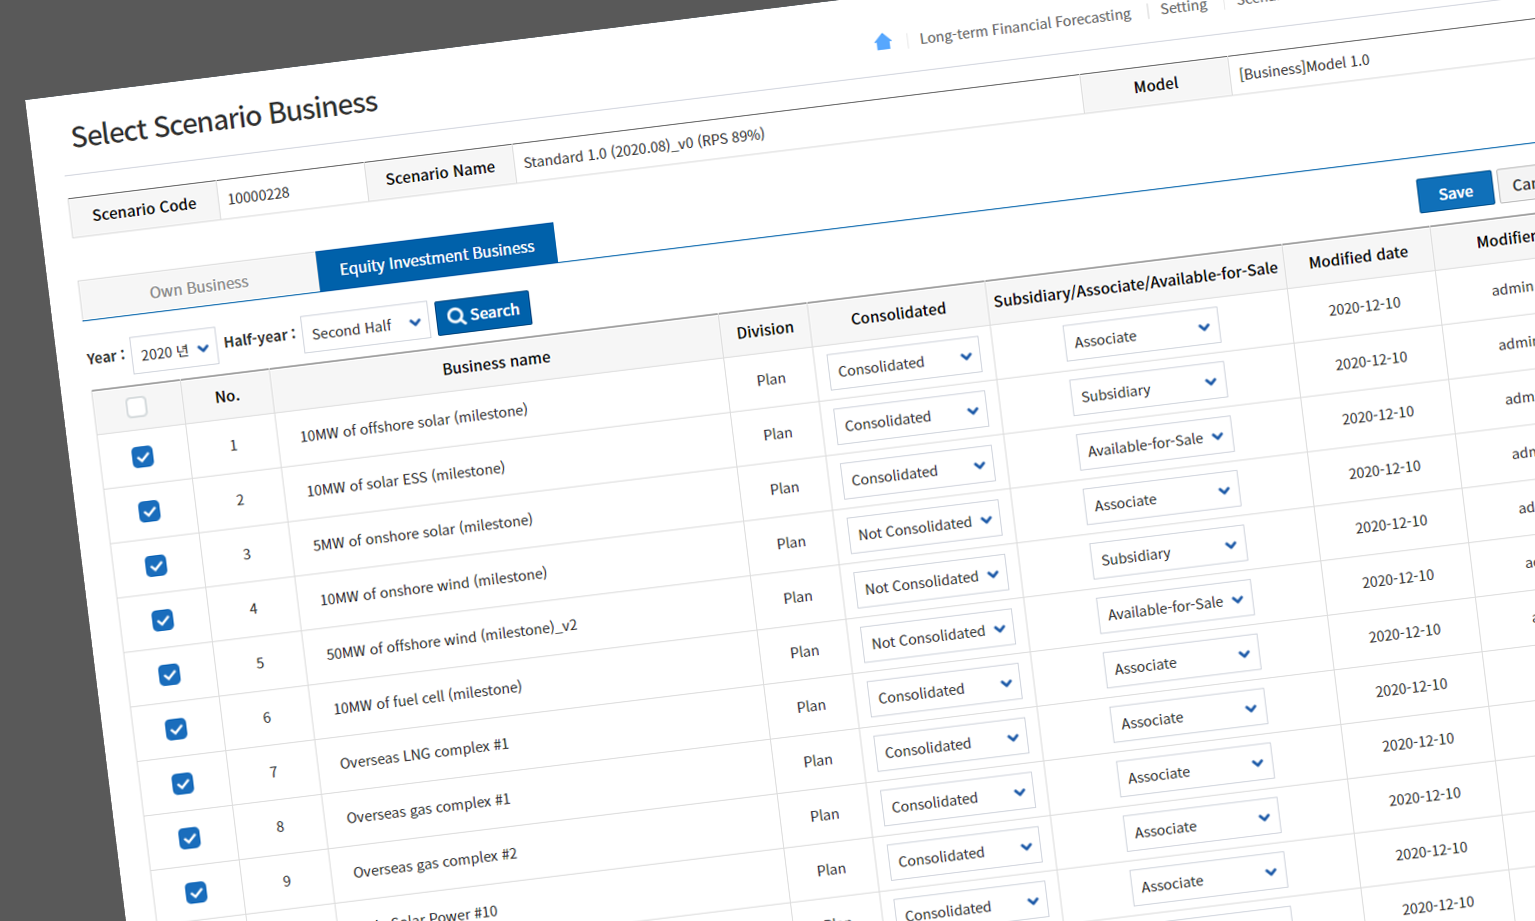Open Available-for-Sale dropdown for row 6
Screen dimensions: 1535x921
tap(1175, 607)
